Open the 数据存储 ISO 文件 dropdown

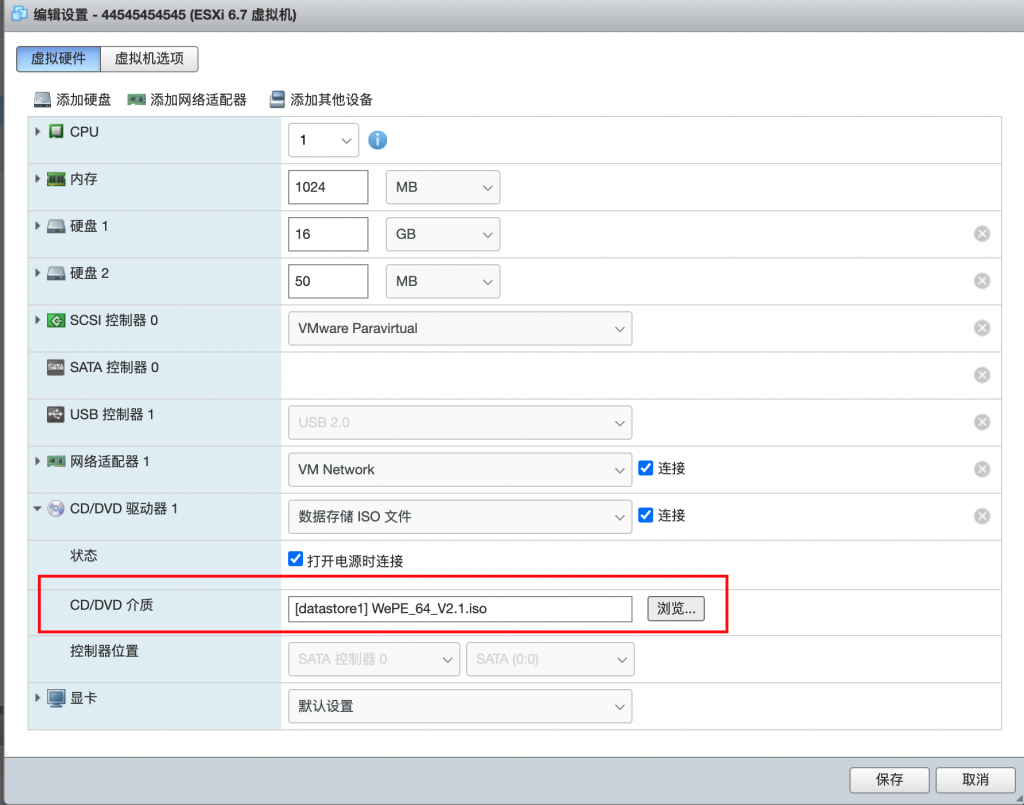click(460, 516)
